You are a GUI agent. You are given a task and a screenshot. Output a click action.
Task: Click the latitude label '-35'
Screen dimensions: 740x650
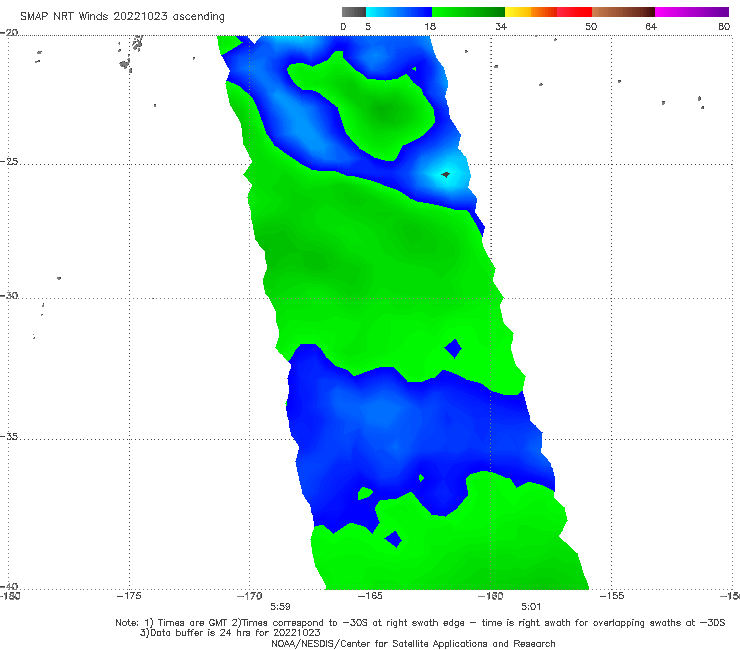coord(9,437)
